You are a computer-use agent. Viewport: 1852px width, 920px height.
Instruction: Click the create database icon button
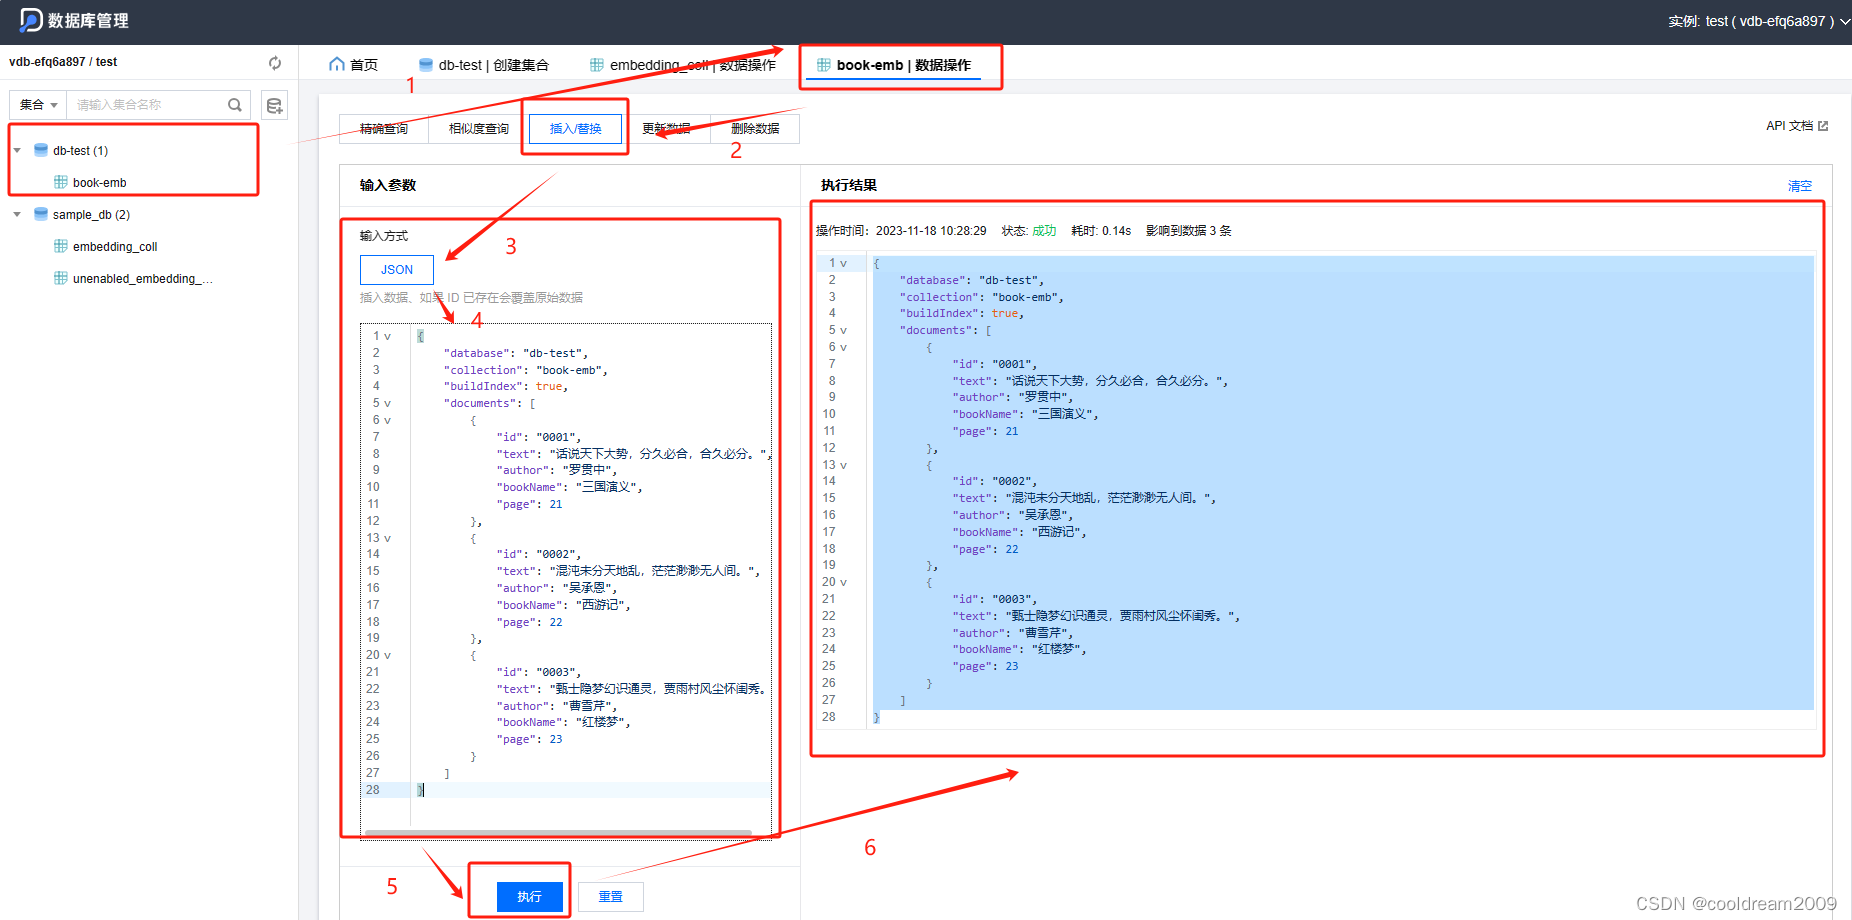[274, 105]
